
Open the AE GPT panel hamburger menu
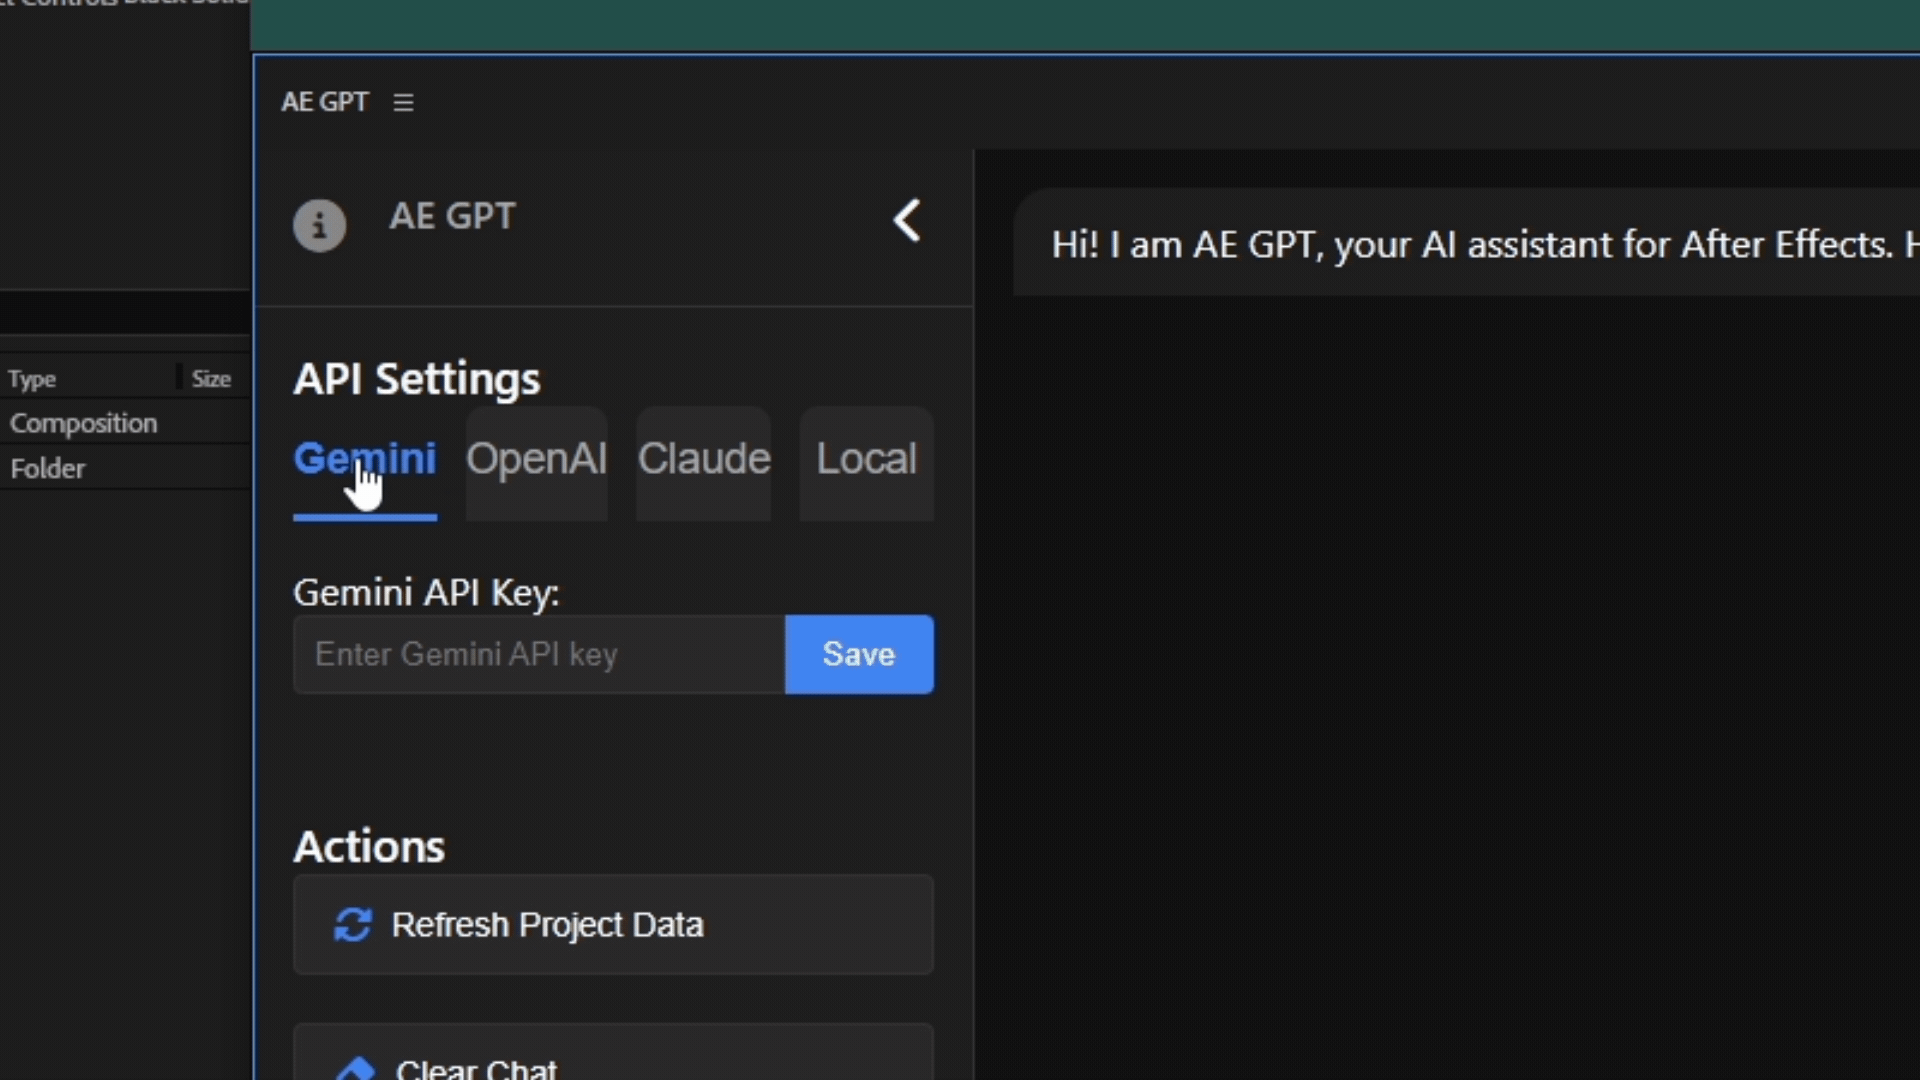pos(403,102)
